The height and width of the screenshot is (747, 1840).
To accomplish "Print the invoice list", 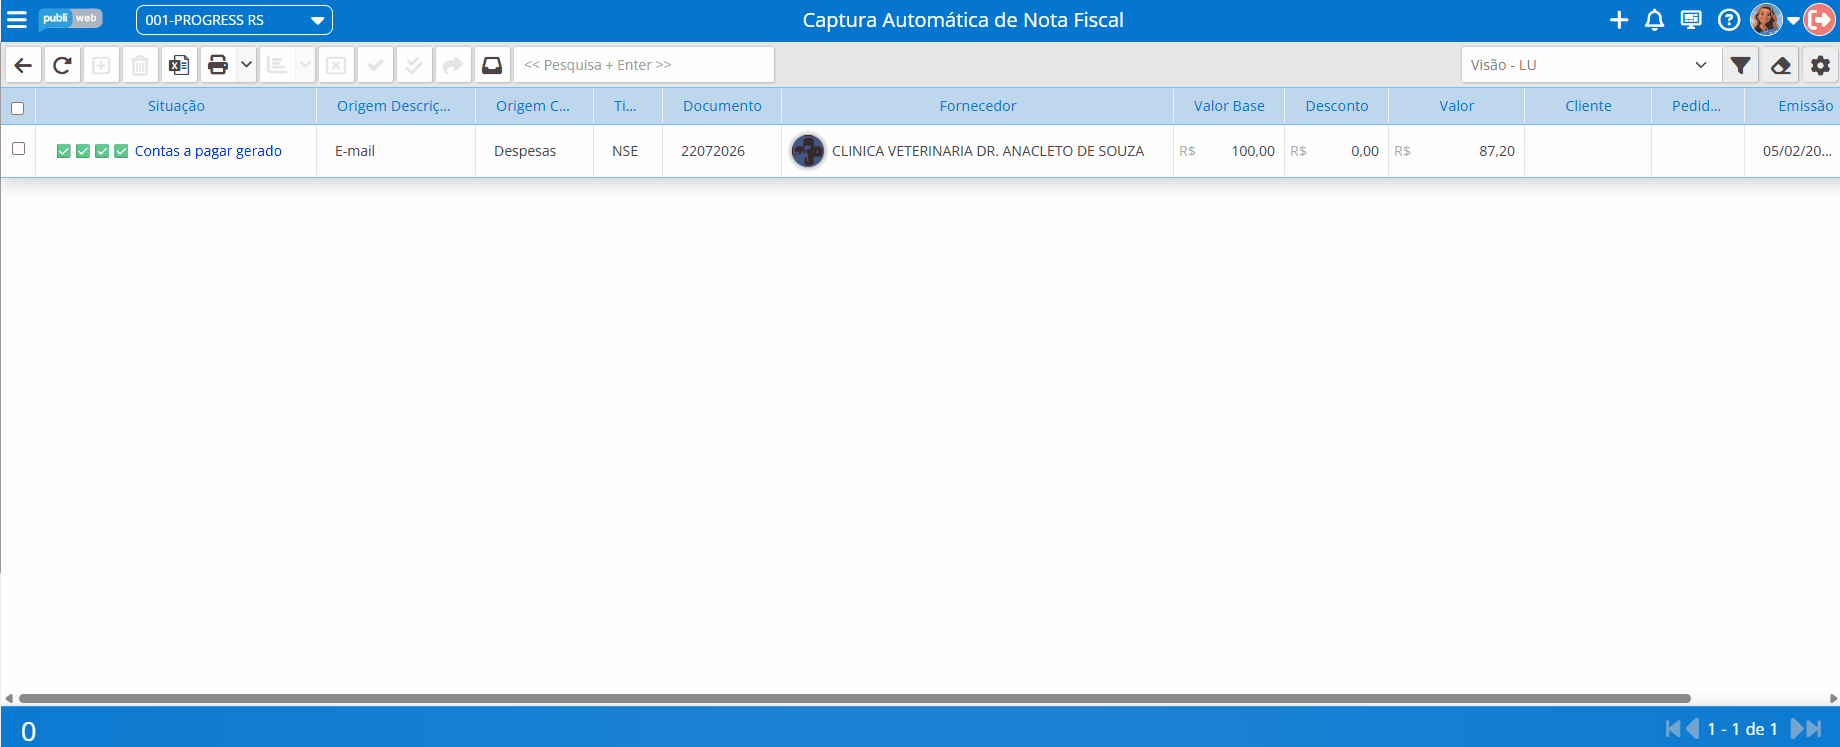I will [218, 65].
